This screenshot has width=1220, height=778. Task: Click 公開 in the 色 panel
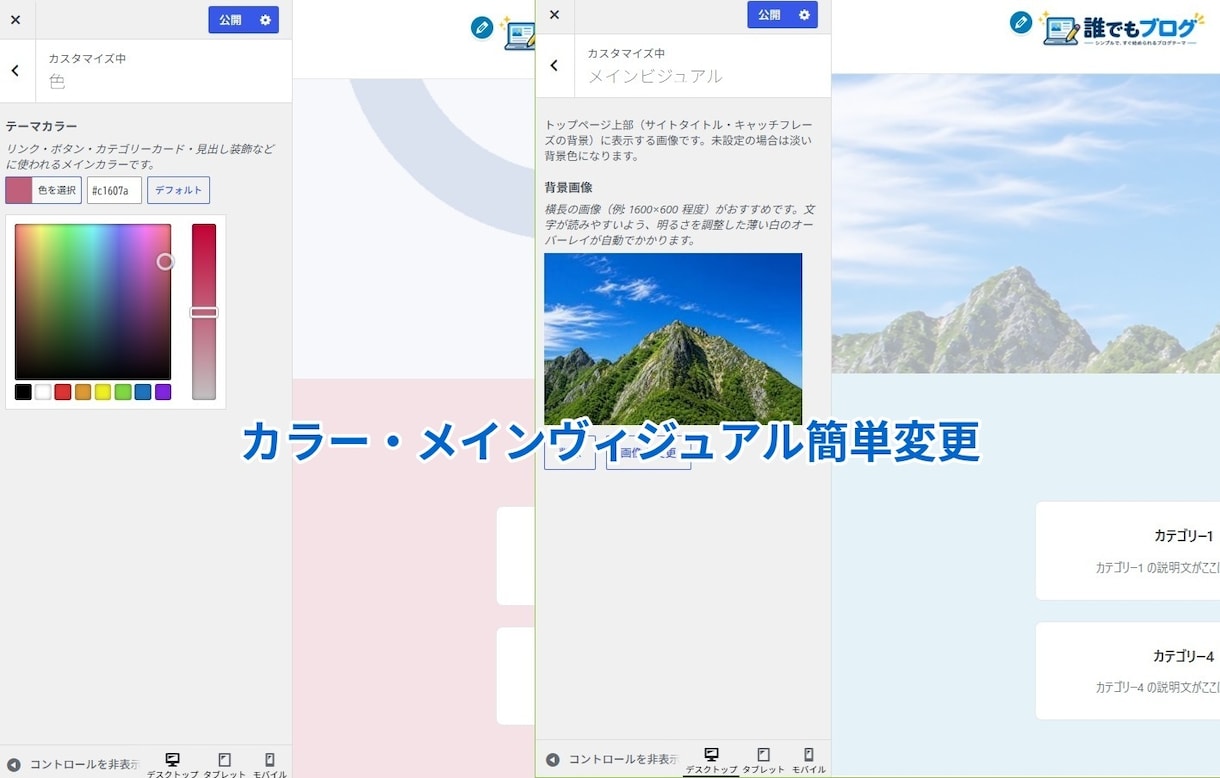[230, 20]
